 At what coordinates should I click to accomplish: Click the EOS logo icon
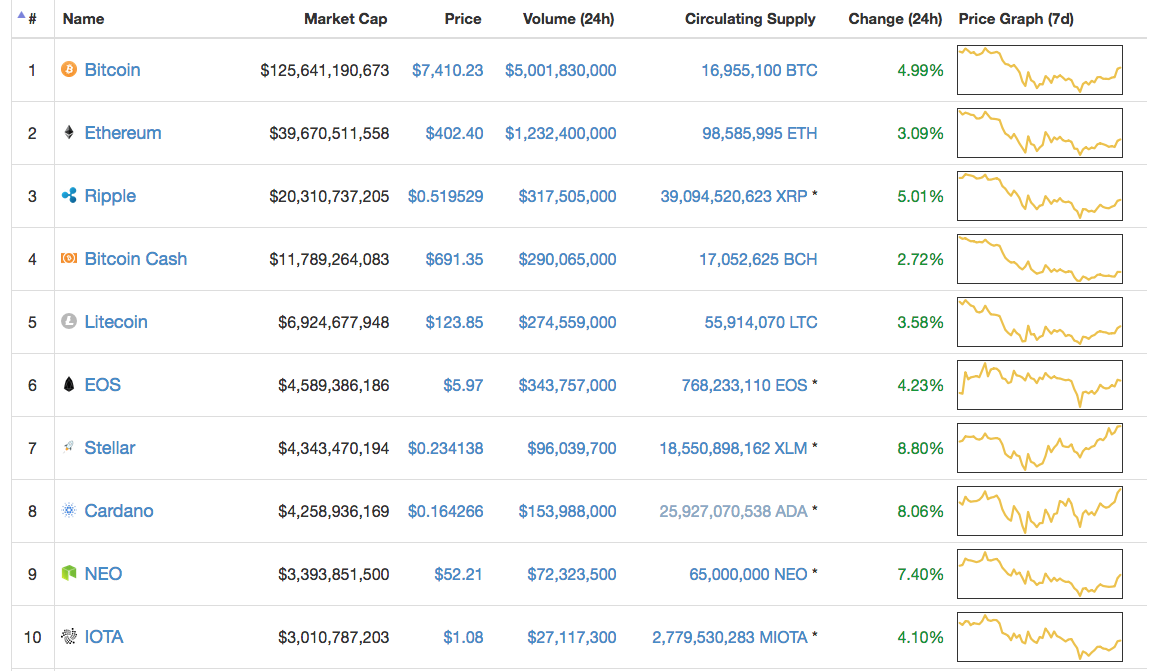(x=69, y=385)
